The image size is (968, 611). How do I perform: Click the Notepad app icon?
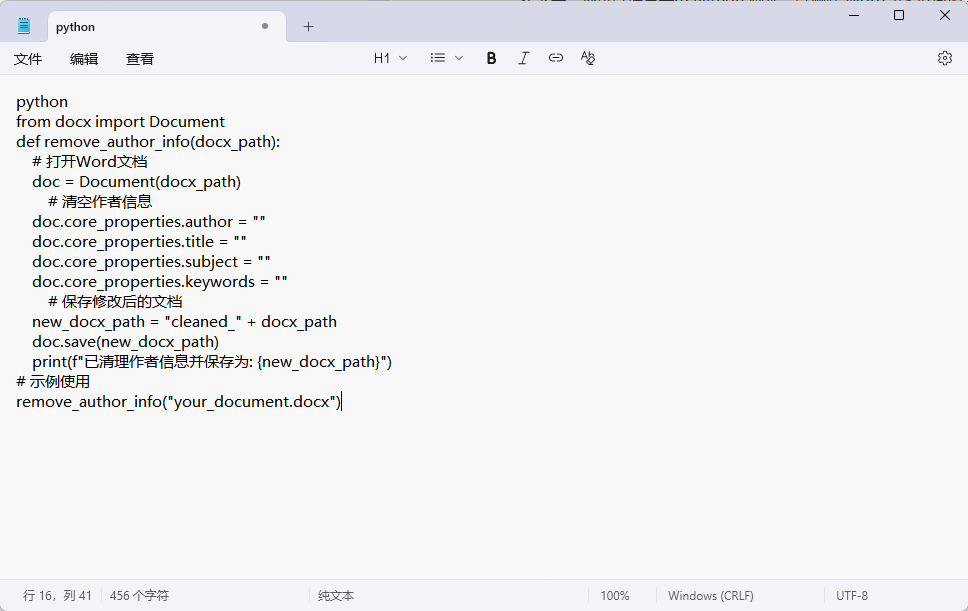tap(24, 26)
